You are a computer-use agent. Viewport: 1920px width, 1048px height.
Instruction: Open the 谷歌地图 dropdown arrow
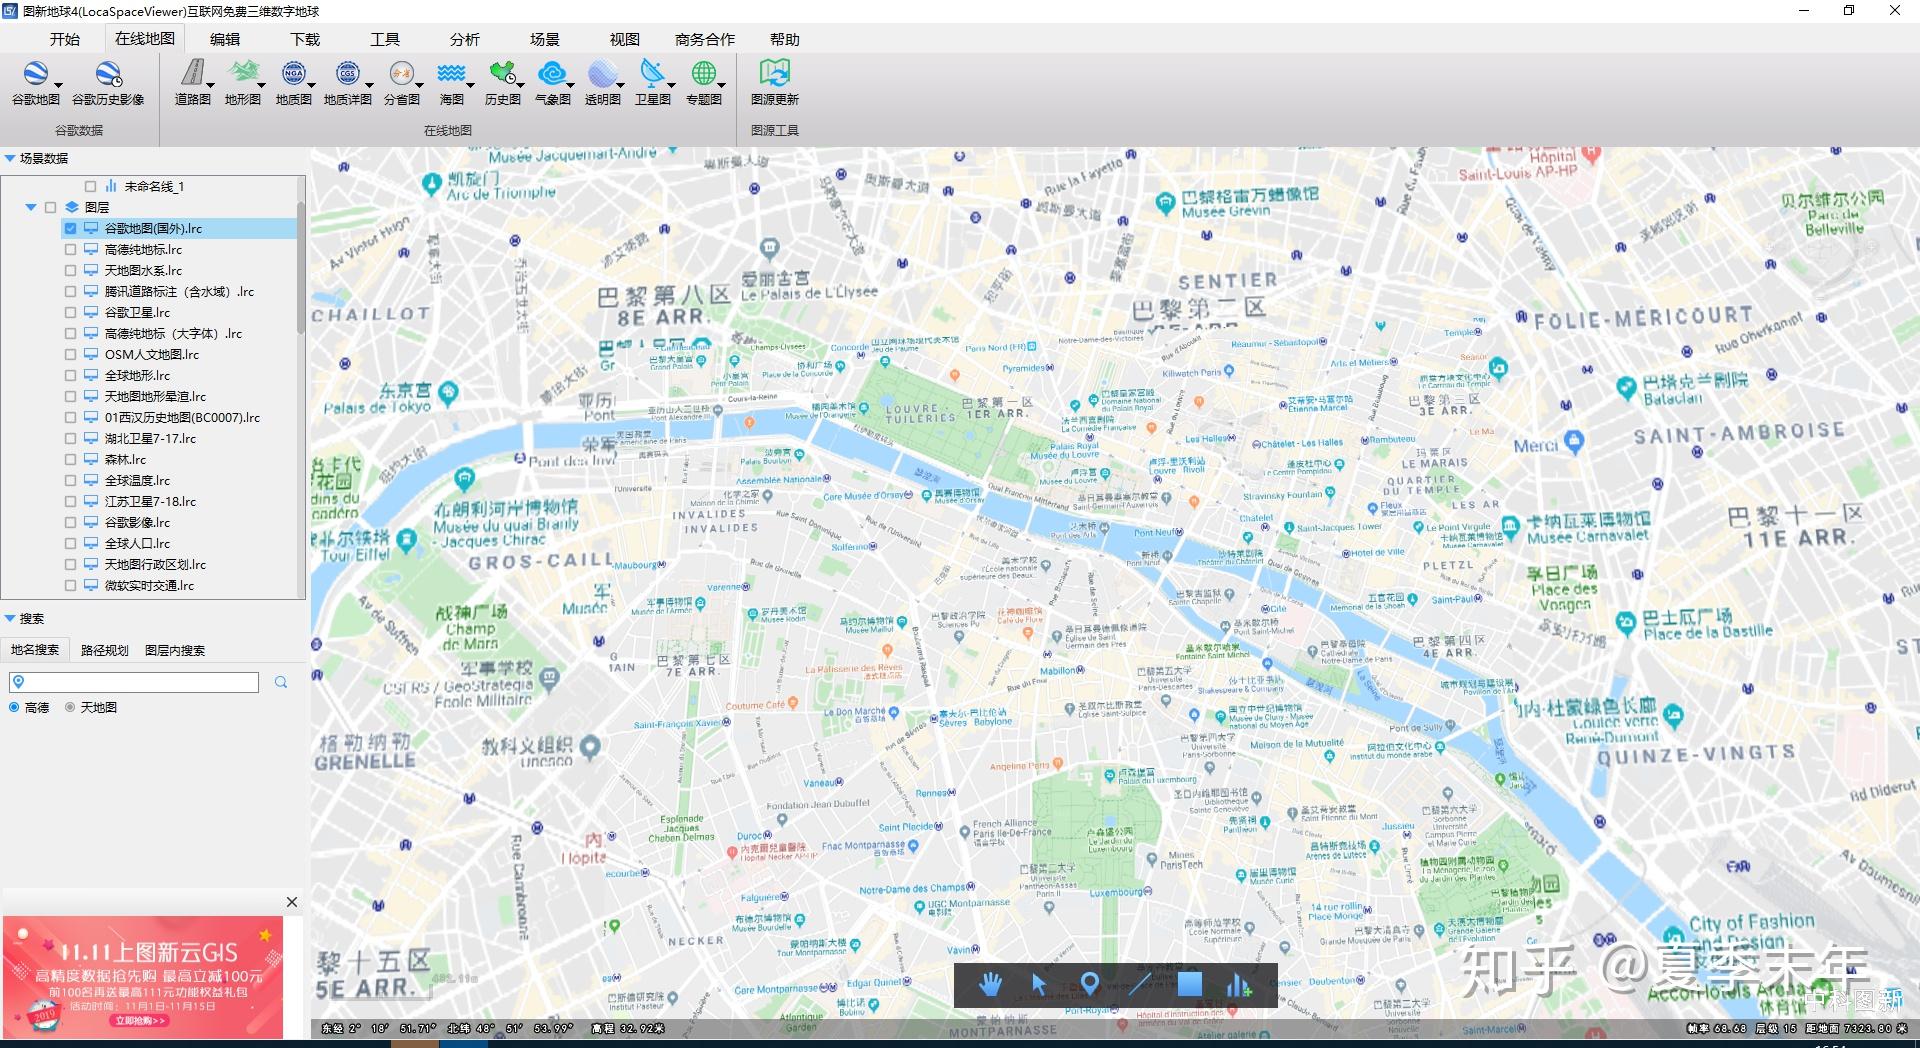pos(58,85)
